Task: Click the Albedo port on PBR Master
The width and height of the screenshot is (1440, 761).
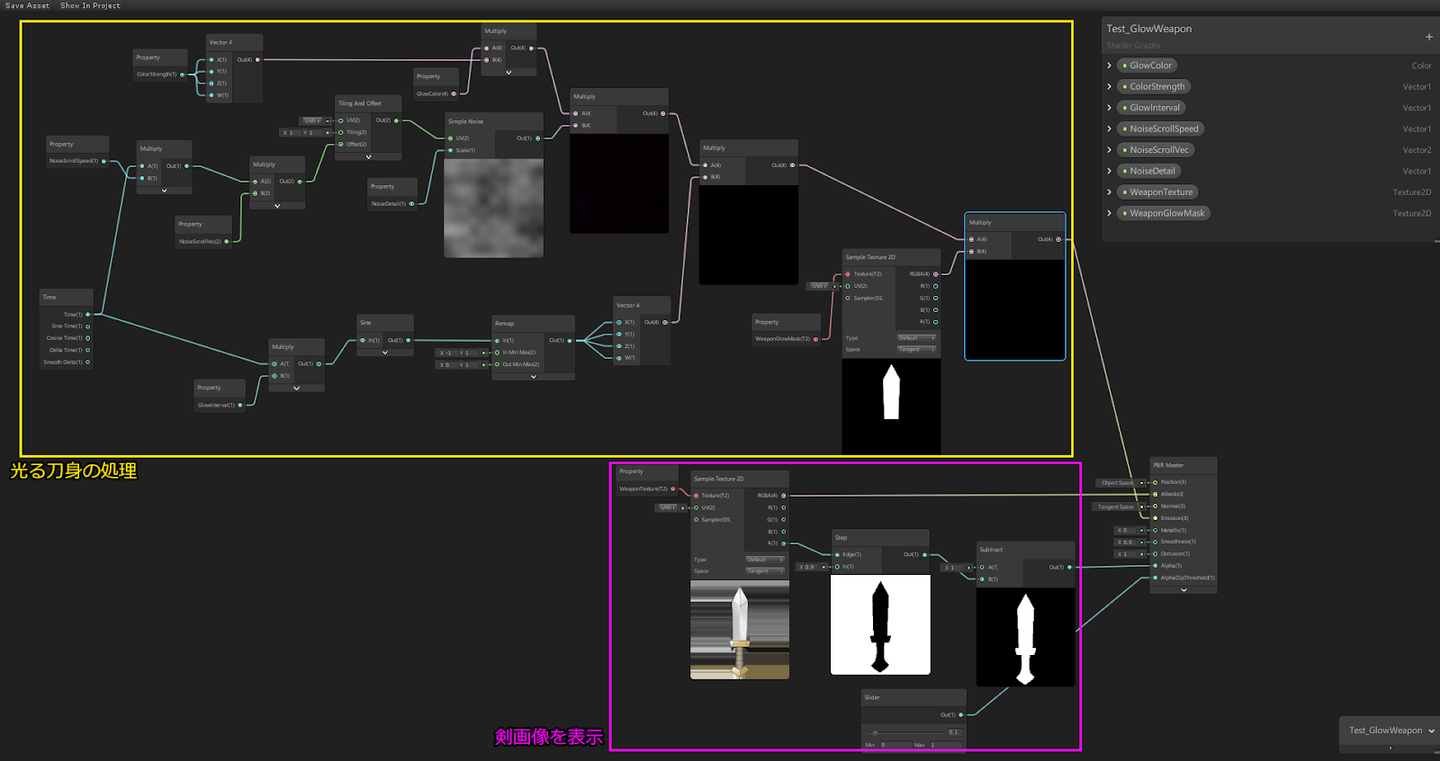Action: 1155,494
